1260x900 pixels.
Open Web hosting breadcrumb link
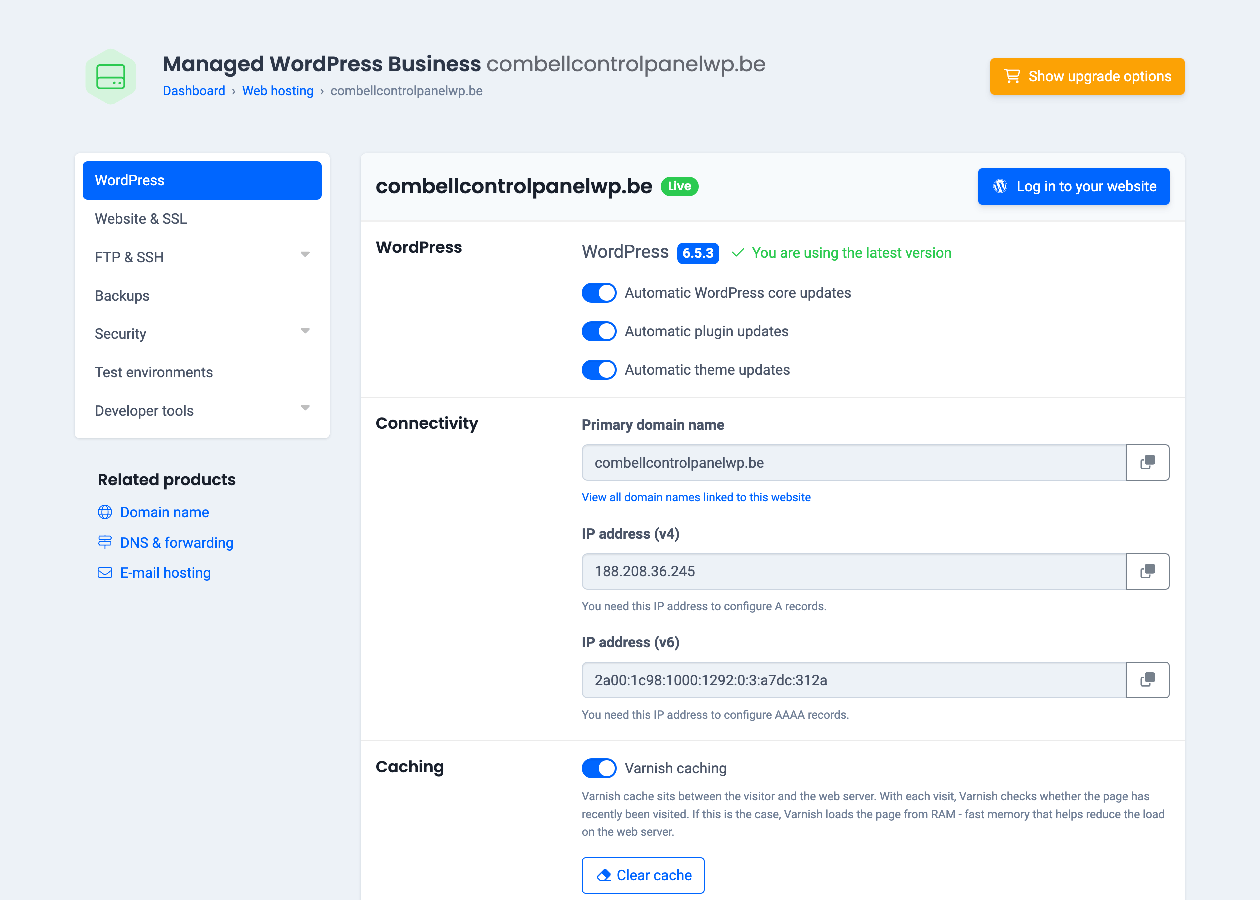click(x=278, y=91)
